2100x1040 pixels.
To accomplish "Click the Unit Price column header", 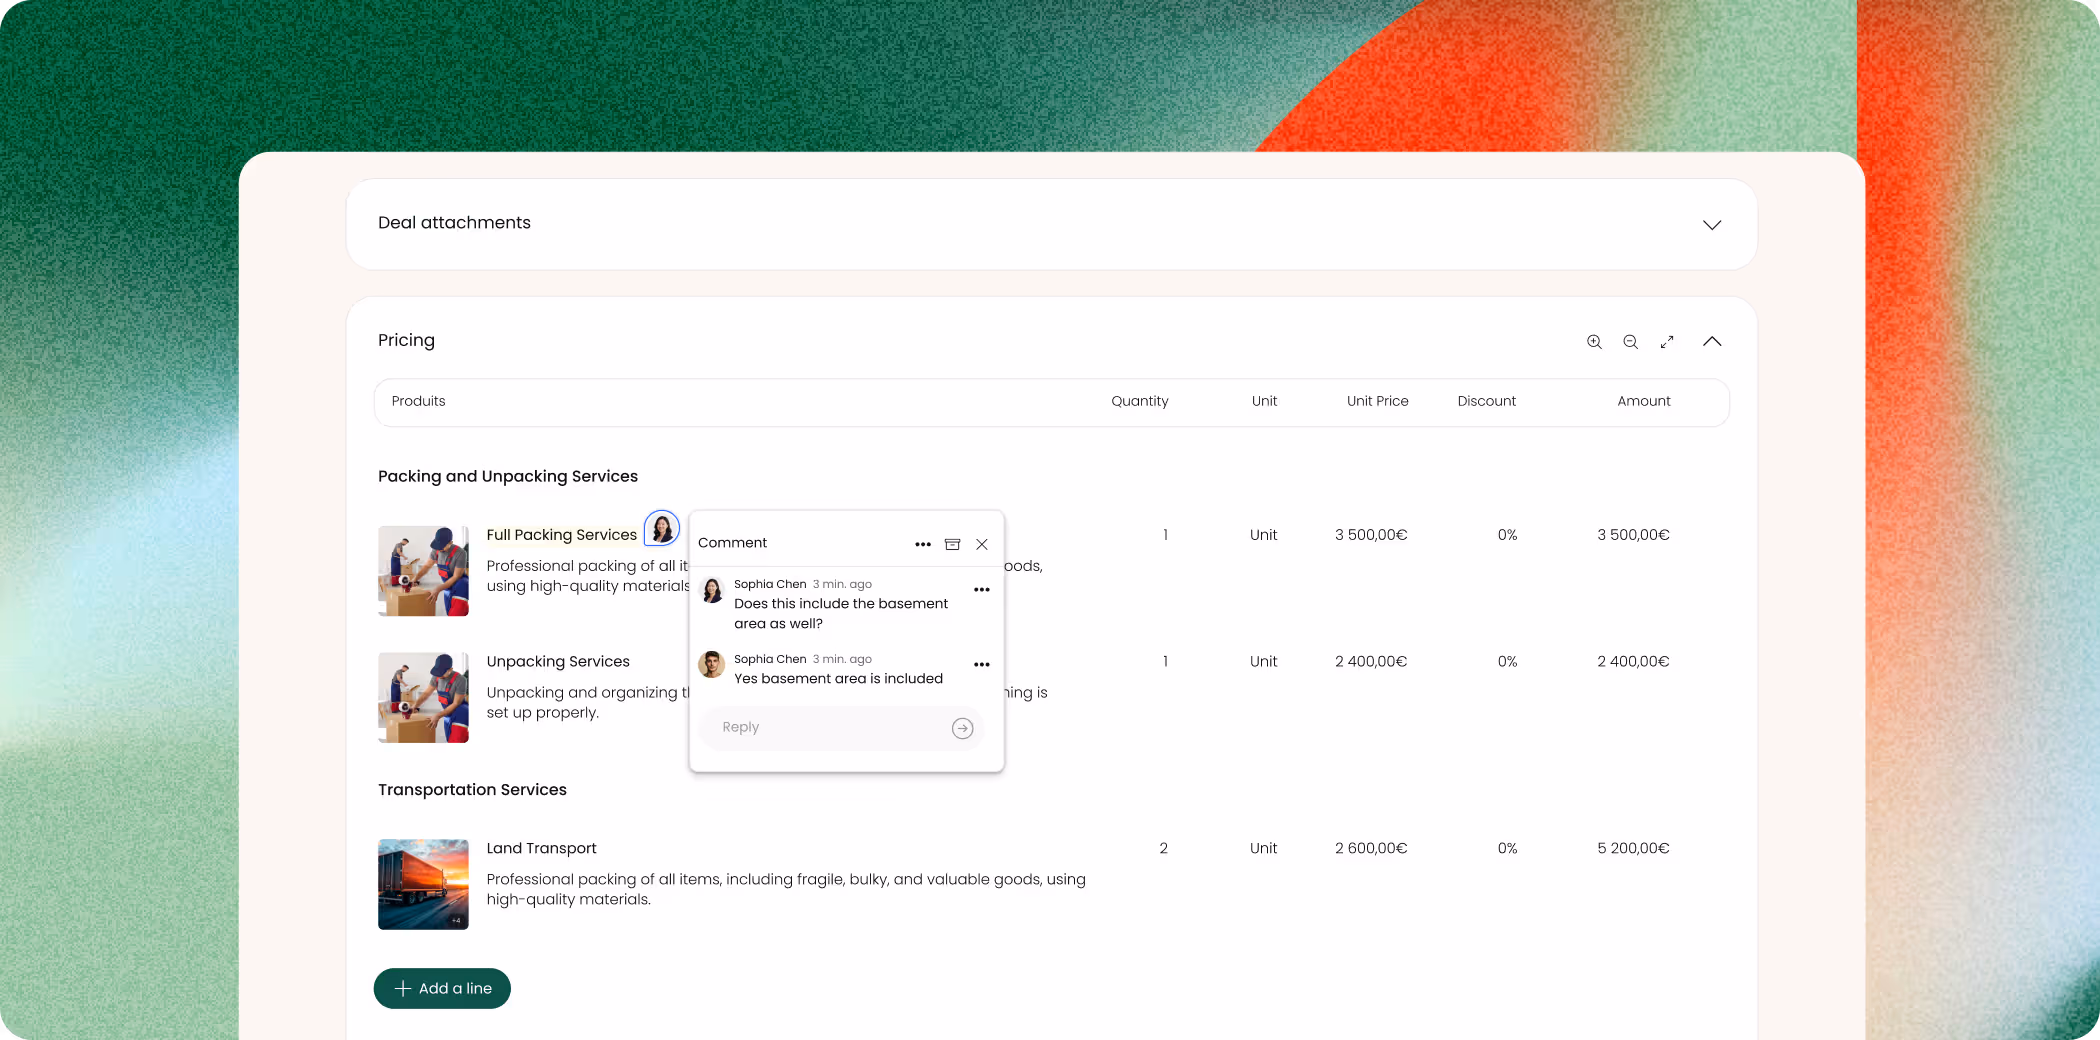I will [x=1377, y=401].
